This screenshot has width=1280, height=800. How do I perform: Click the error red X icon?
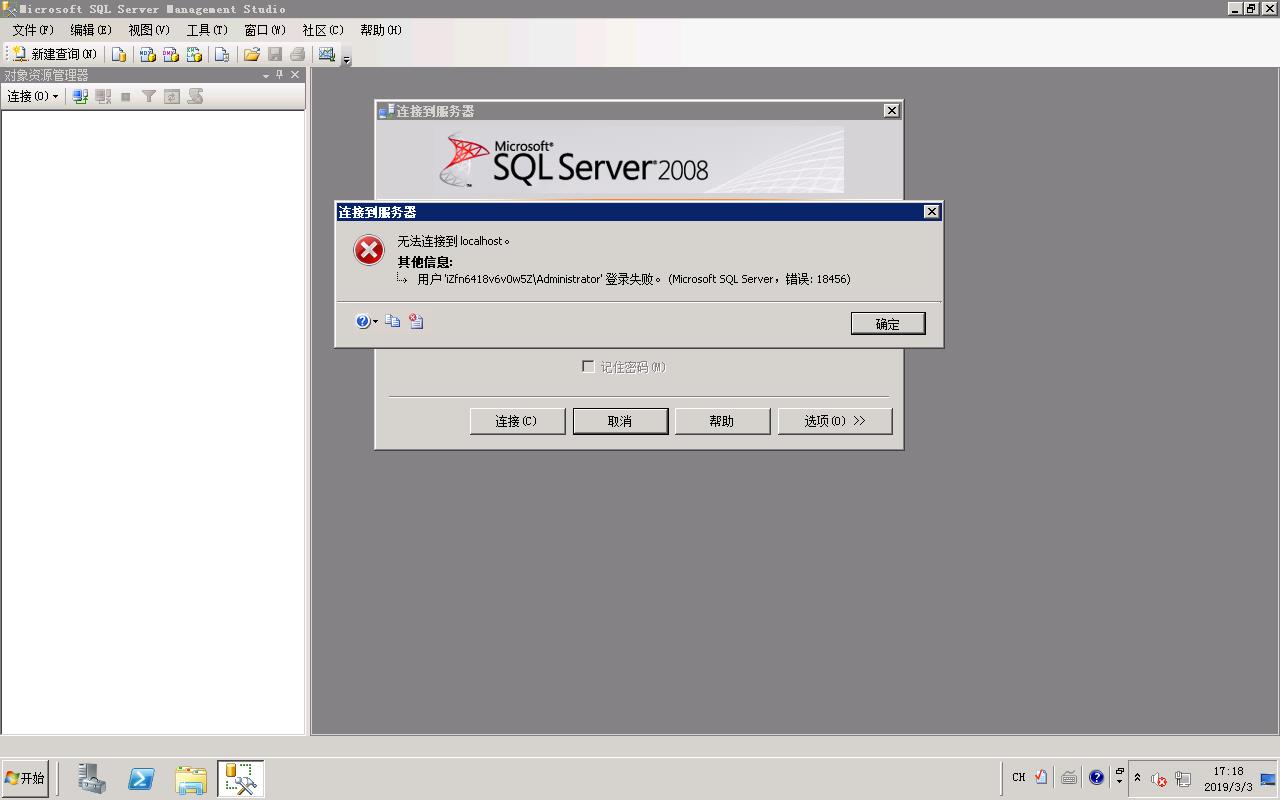(369, 250)
